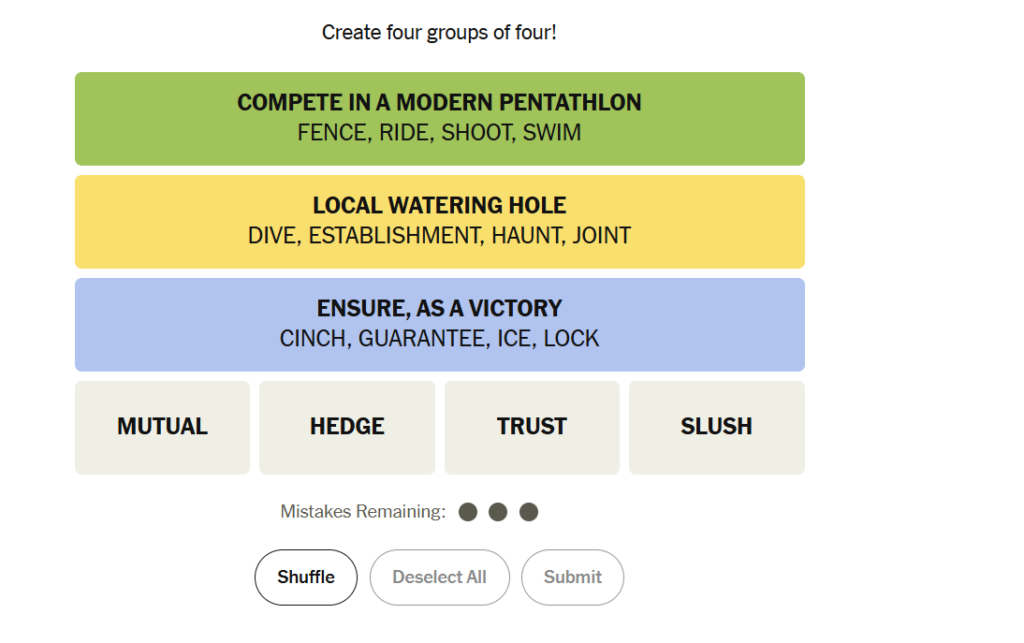The width and height of the screenshot is (1024, 643).
Task: Click the blue ENSURE, AS A VICTORY heading
Action: click(440, 308)
